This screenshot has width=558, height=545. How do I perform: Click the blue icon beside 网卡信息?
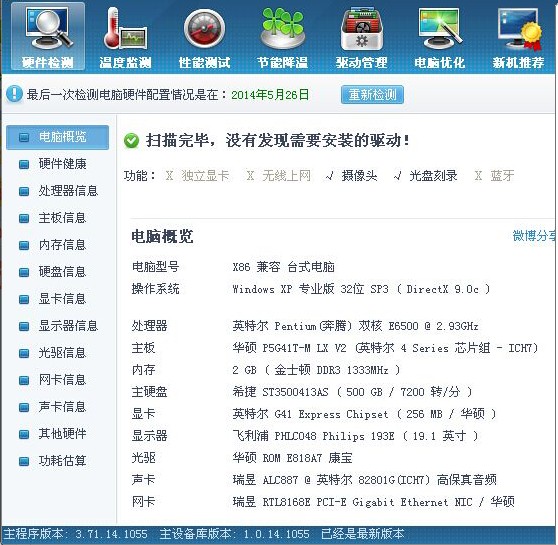[x=24, y=381]
